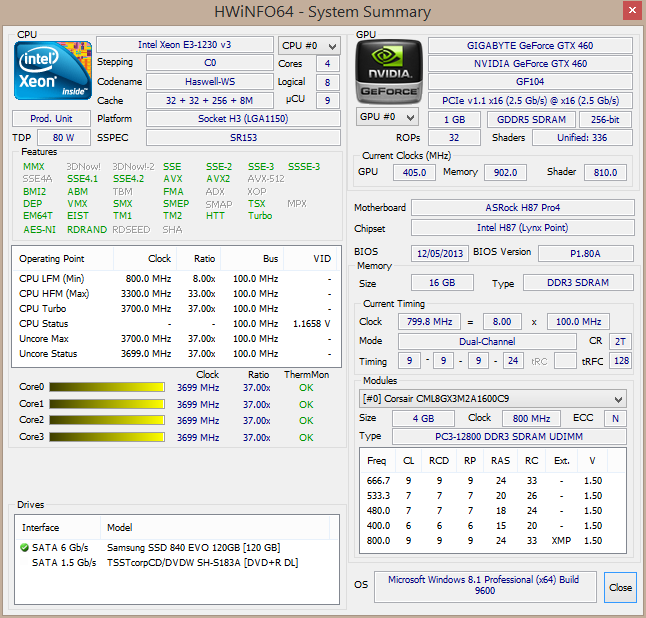Click the green SATA 6 Gb/s status icon
Viewport: 646px width, 618px height.
pyautogui.click(x=24, y=548)
